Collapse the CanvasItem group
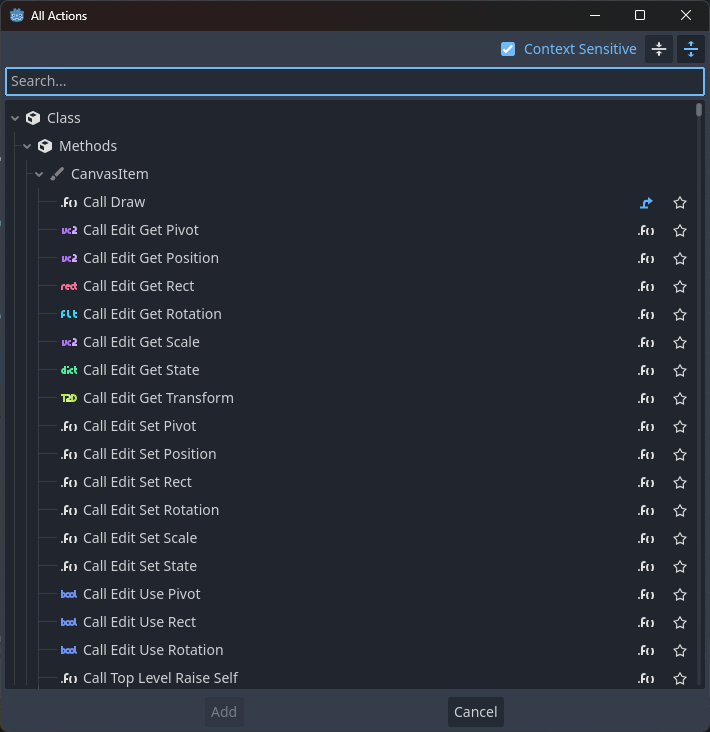This screenshot has height=732, width=710. click(39, 174)
